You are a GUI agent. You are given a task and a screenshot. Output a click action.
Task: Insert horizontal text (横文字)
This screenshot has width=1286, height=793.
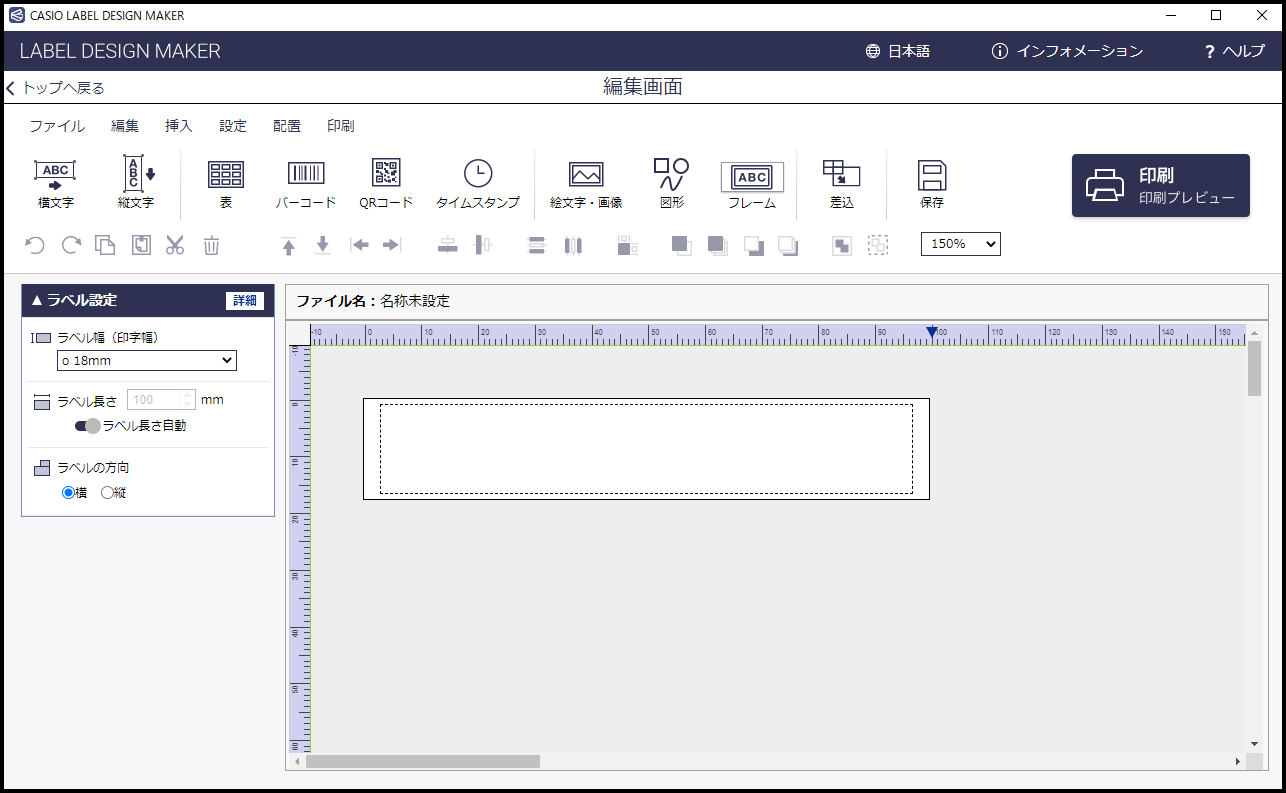tap(55, 183)
